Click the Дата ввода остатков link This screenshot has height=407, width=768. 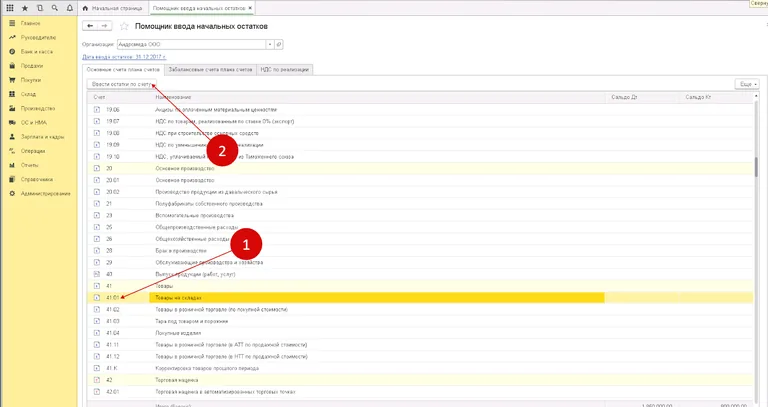coord(122,57)
